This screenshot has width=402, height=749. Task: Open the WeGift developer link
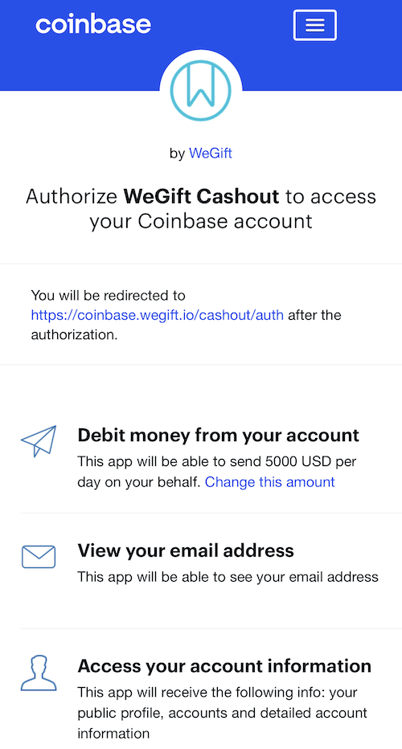pos(211,153)
